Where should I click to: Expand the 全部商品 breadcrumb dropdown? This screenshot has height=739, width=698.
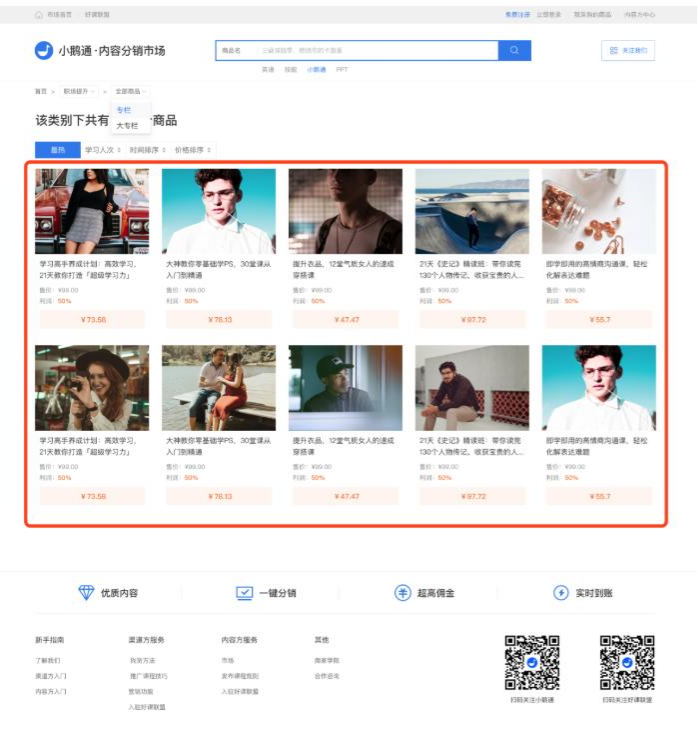pos(131,91)
